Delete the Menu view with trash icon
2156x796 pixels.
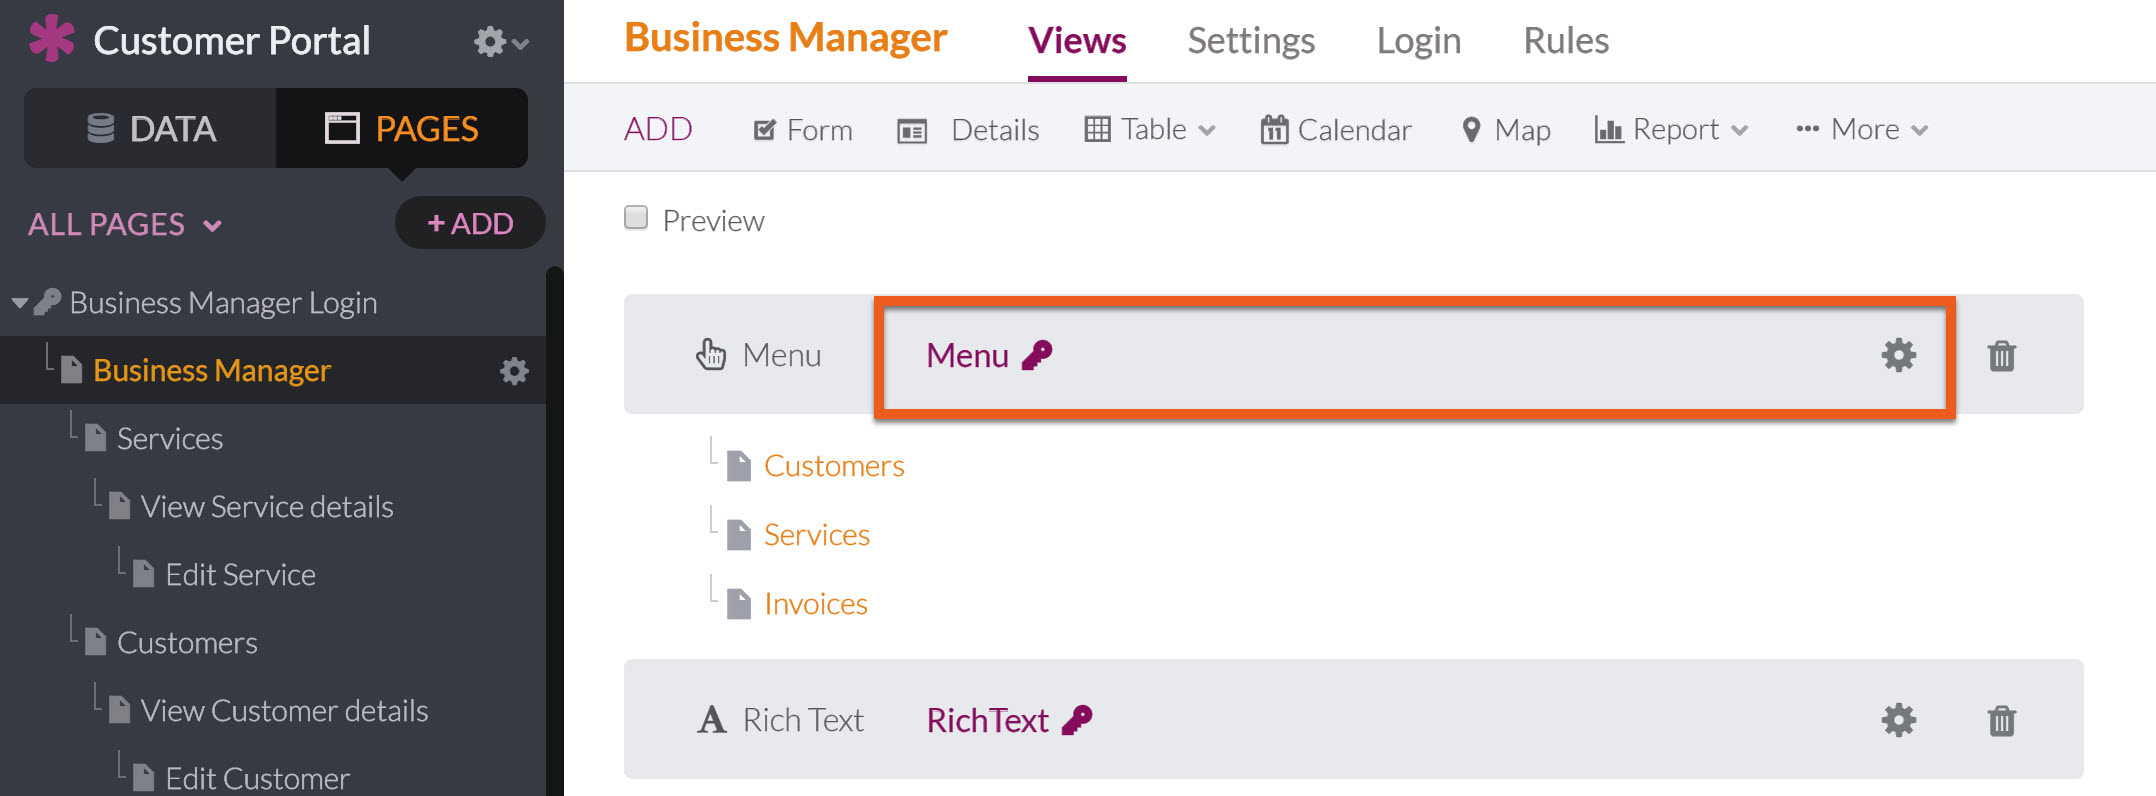coord(2001,356)
